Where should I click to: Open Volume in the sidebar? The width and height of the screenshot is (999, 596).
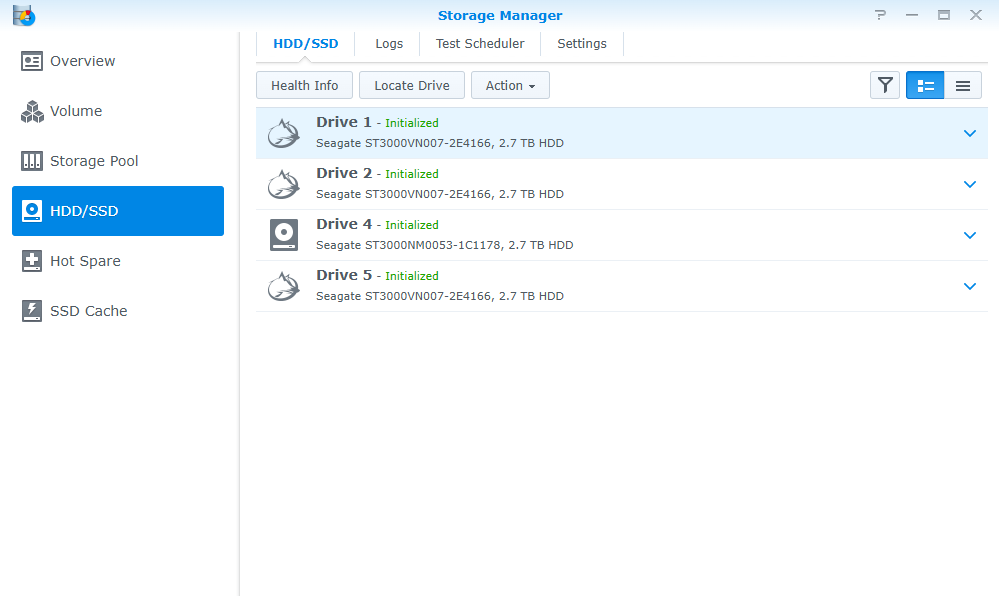click(118, 111)
